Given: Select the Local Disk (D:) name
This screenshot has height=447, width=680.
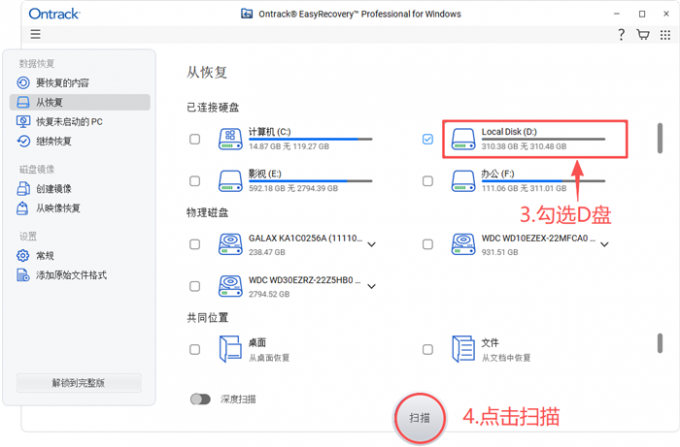Looking at the screenshot, I should click(x=509, y=132).
